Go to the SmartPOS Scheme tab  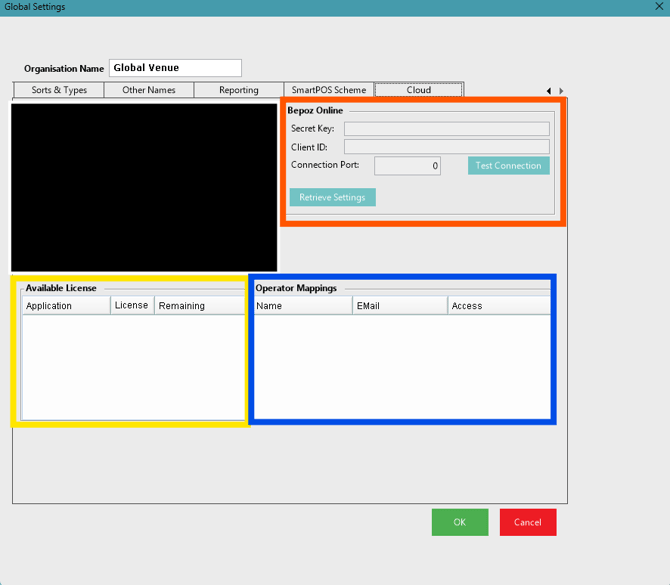329,90
